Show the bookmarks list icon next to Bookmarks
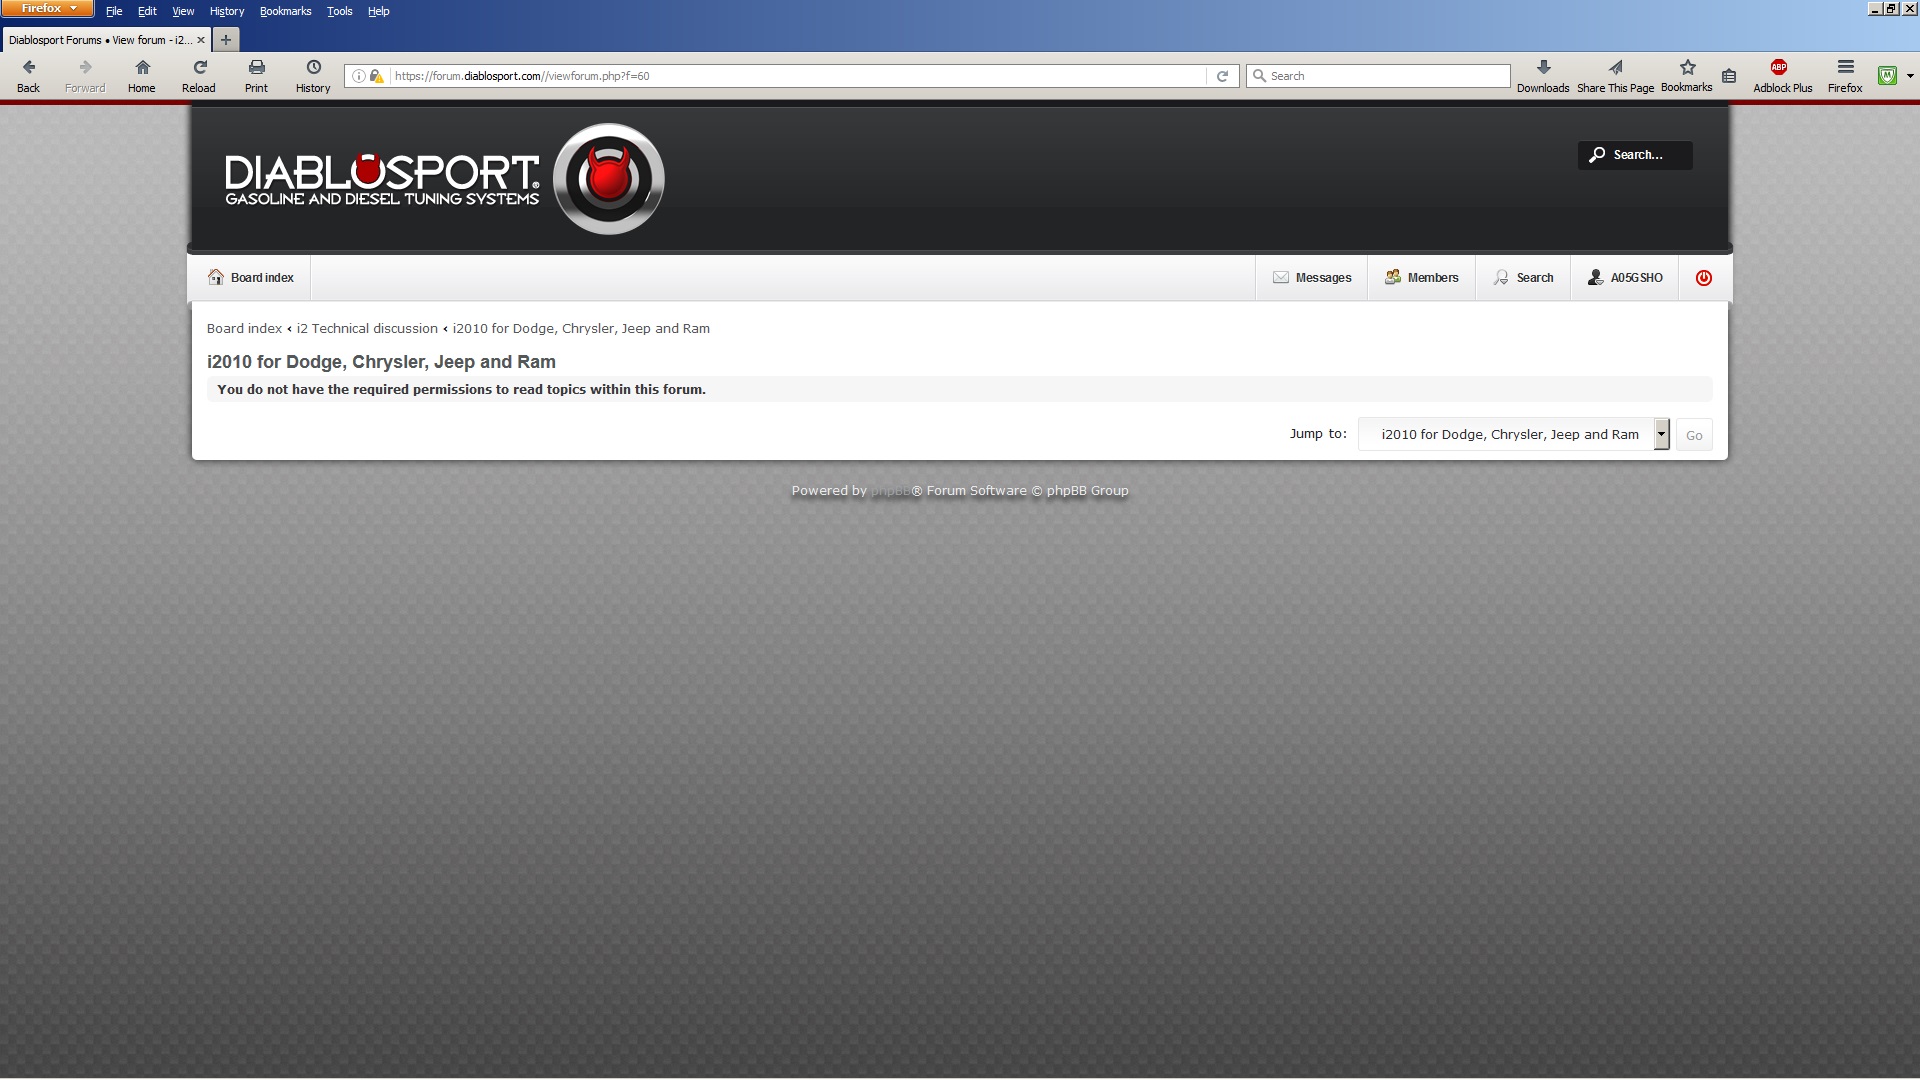This screenshot has height=1080, width=1920. (1729, 76)
